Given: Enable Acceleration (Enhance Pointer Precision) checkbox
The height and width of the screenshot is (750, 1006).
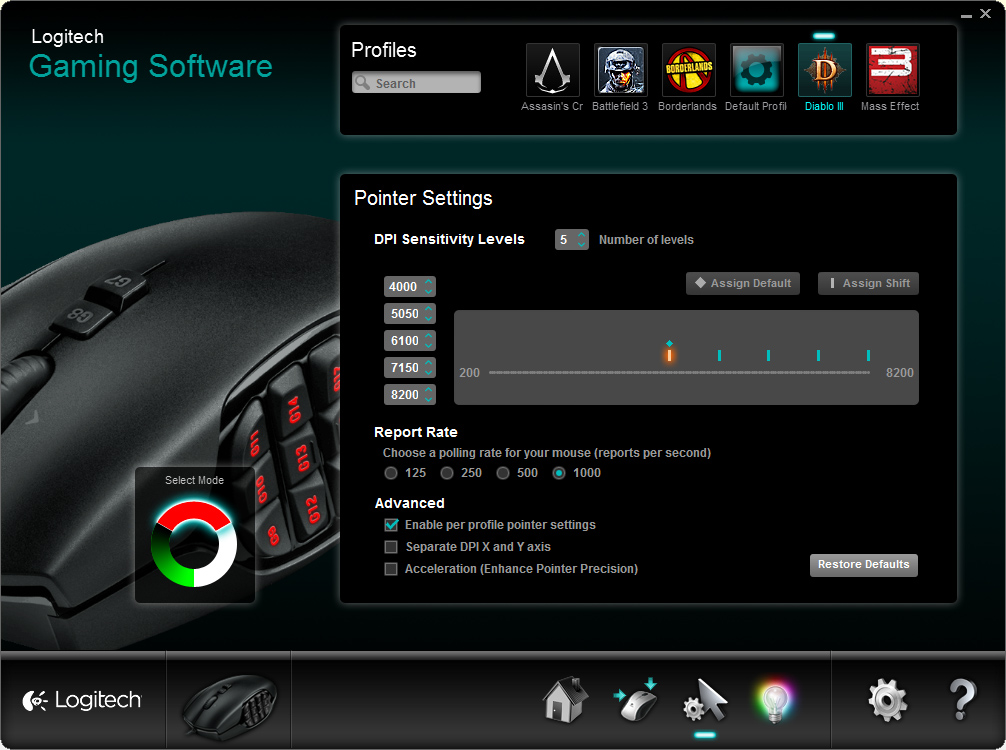Looking at the screenshot, I should 392,569.
